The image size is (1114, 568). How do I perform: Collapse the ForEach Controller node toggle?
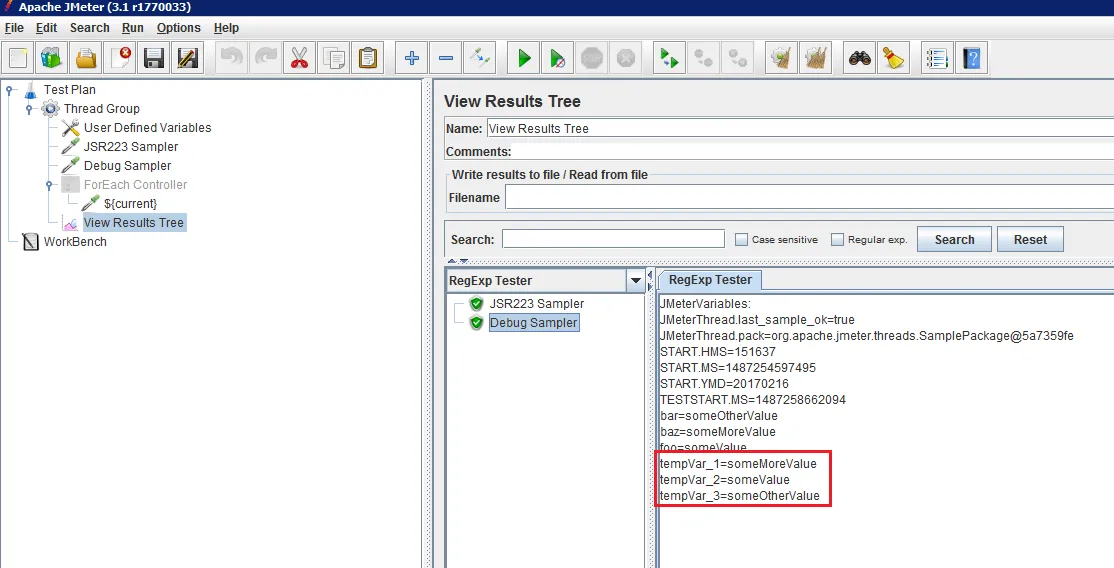[49, 185]
